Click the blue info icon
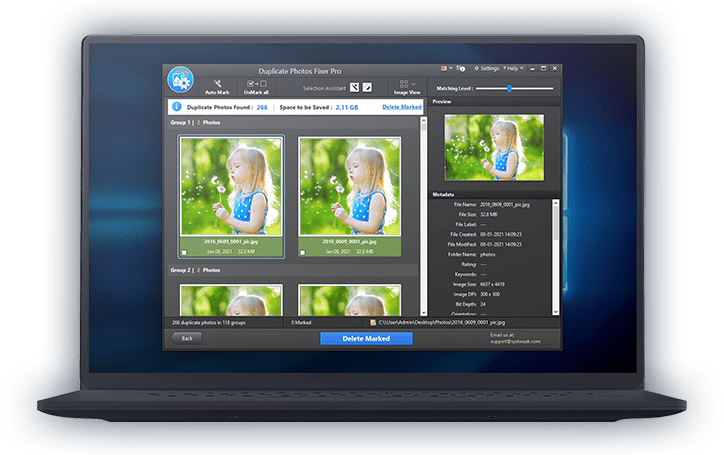 pyautogui.click(x=176, y=105)
